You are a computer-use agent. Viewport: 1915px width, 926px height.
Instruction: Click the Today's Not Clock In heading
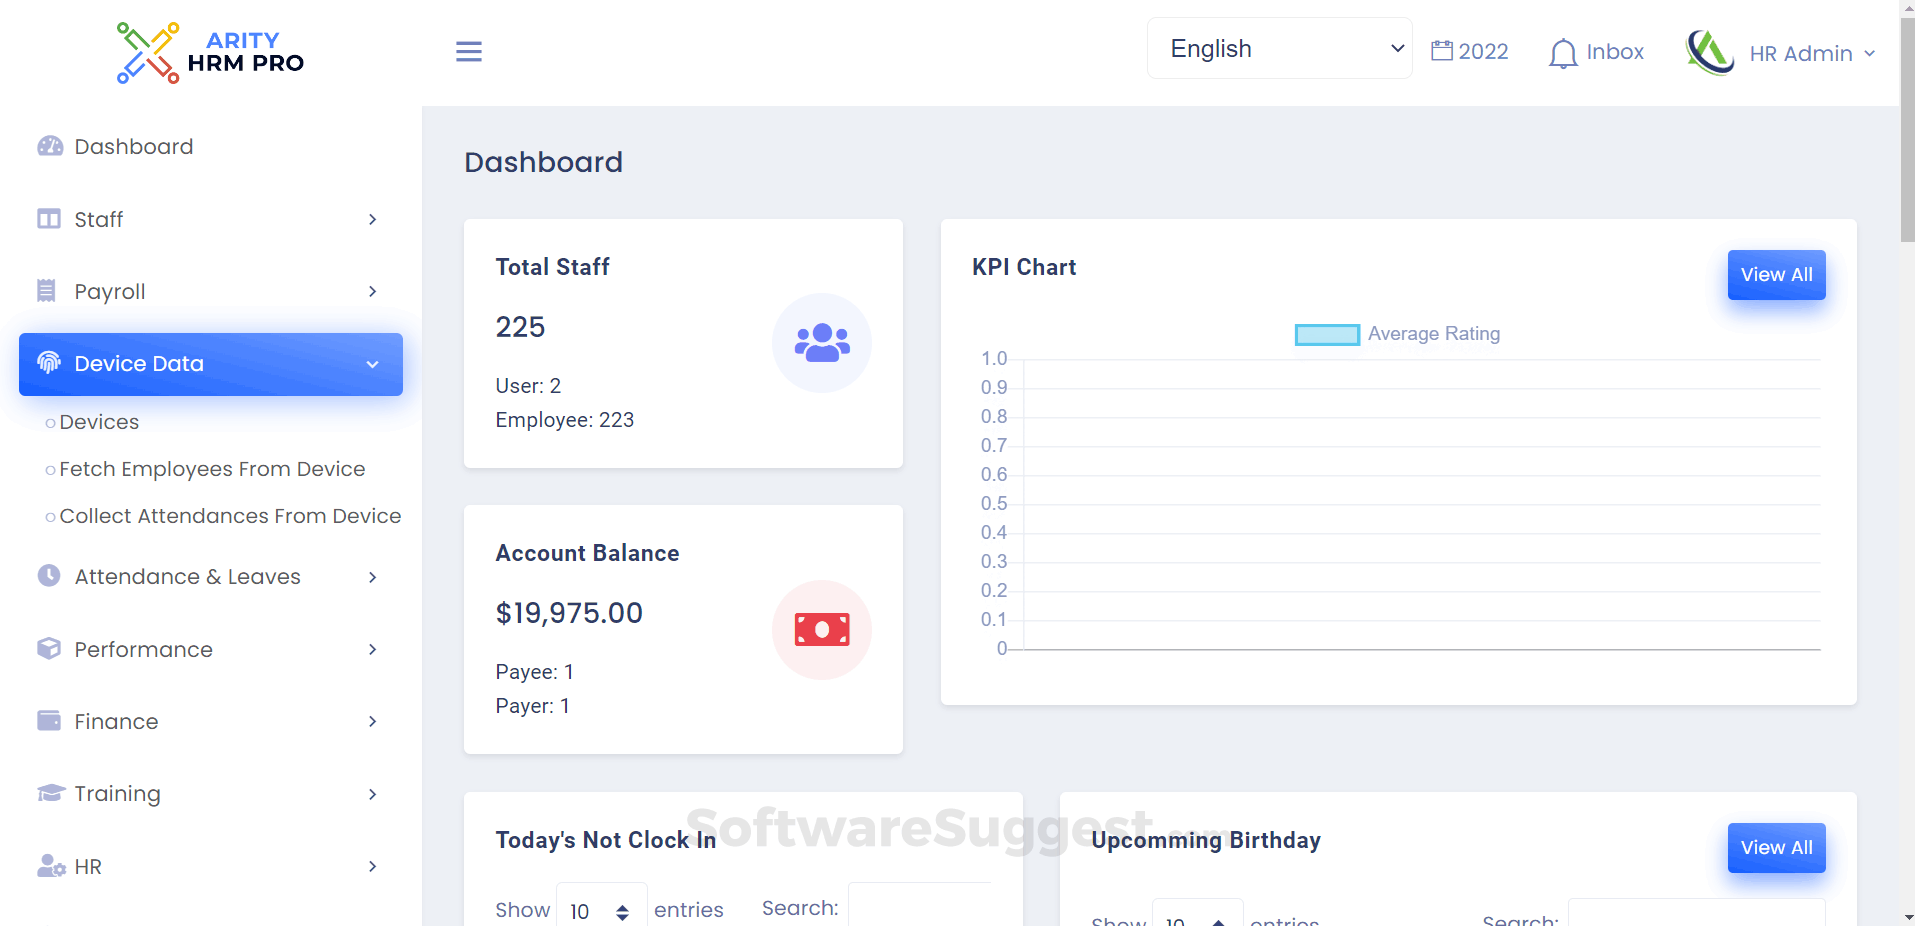[606, 840]
